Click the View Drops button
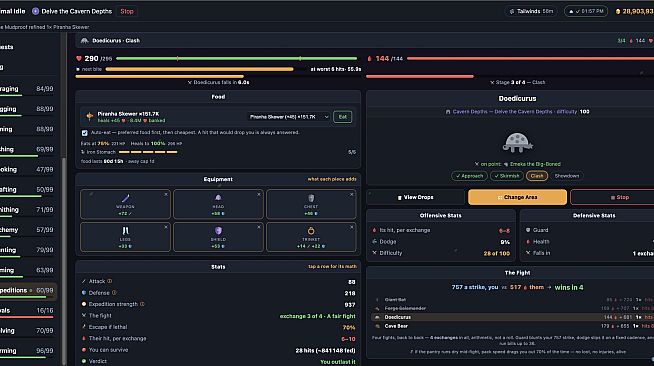Viewport: 654px width, 366px height. [415, 197]
